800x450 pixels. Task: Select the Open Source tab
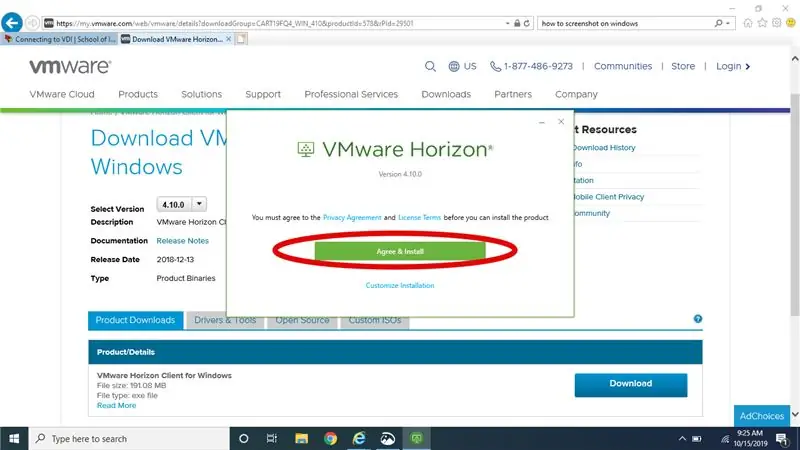[302, 320]
